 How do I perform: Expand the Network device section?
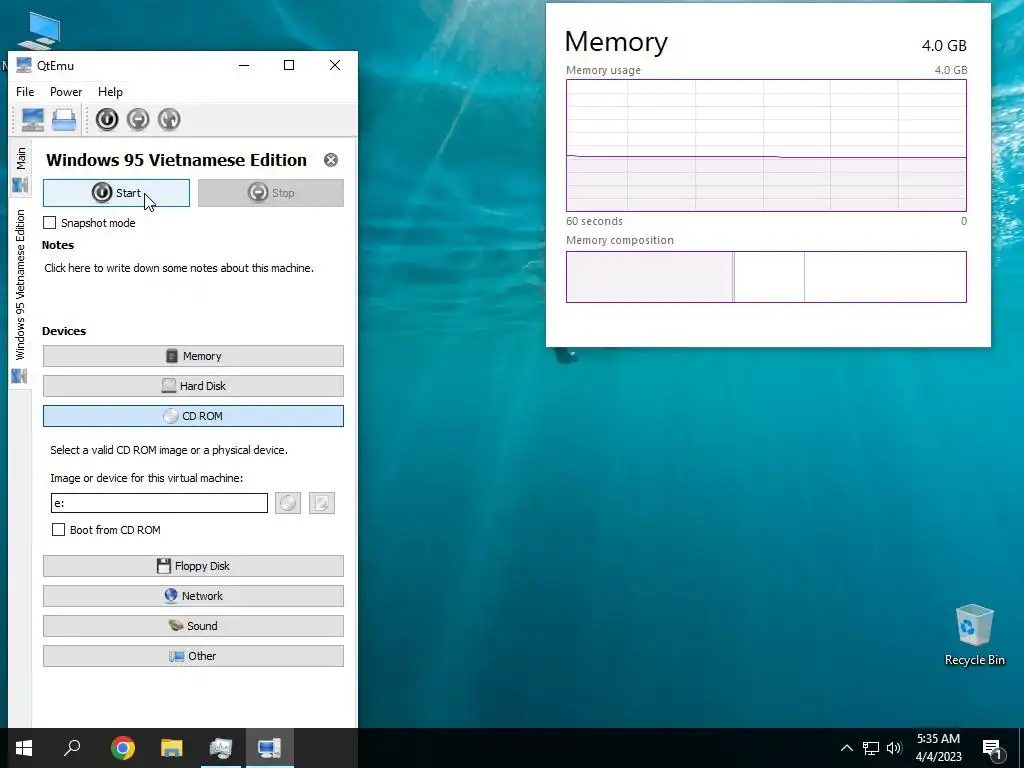193,596
